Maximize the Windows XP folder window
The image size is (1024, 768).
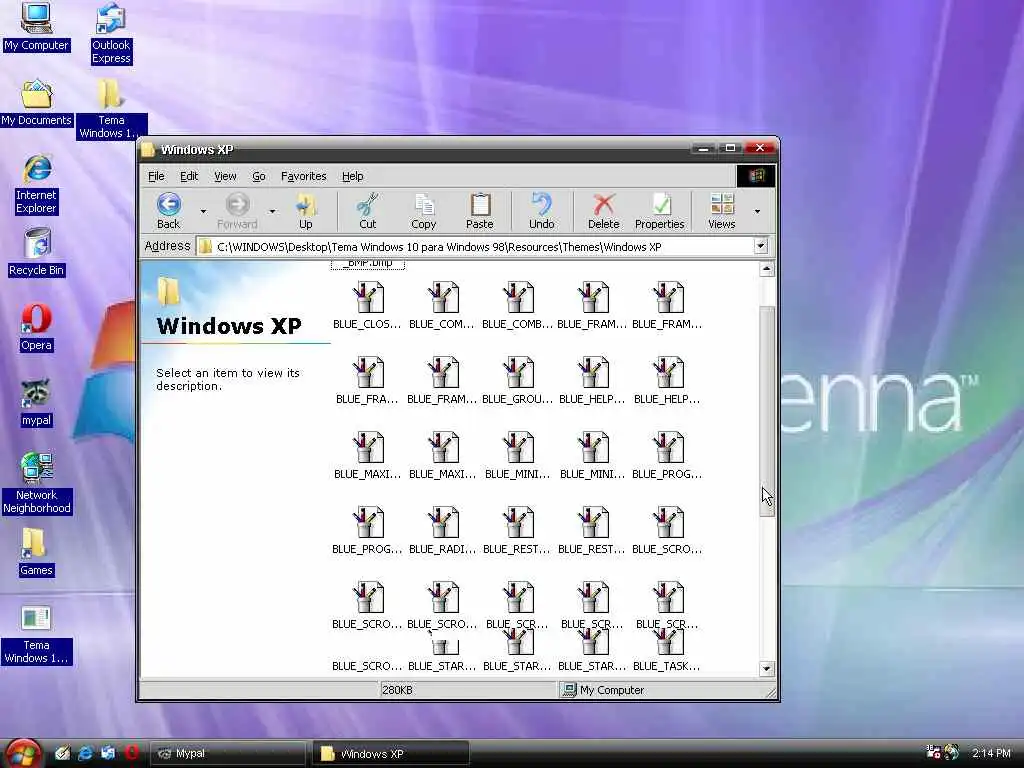[x=730, y=148]
